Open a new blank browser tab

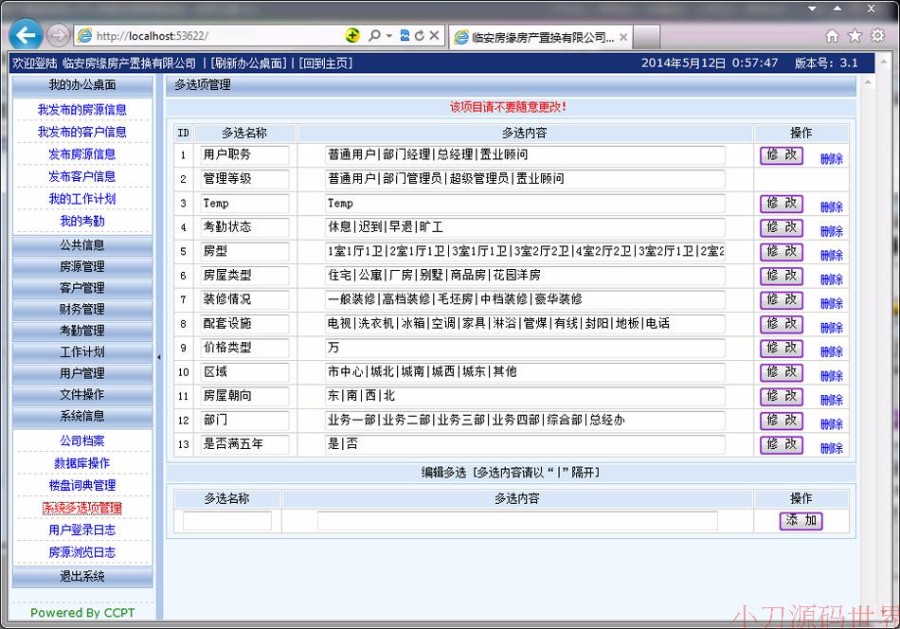pos(646,37)
